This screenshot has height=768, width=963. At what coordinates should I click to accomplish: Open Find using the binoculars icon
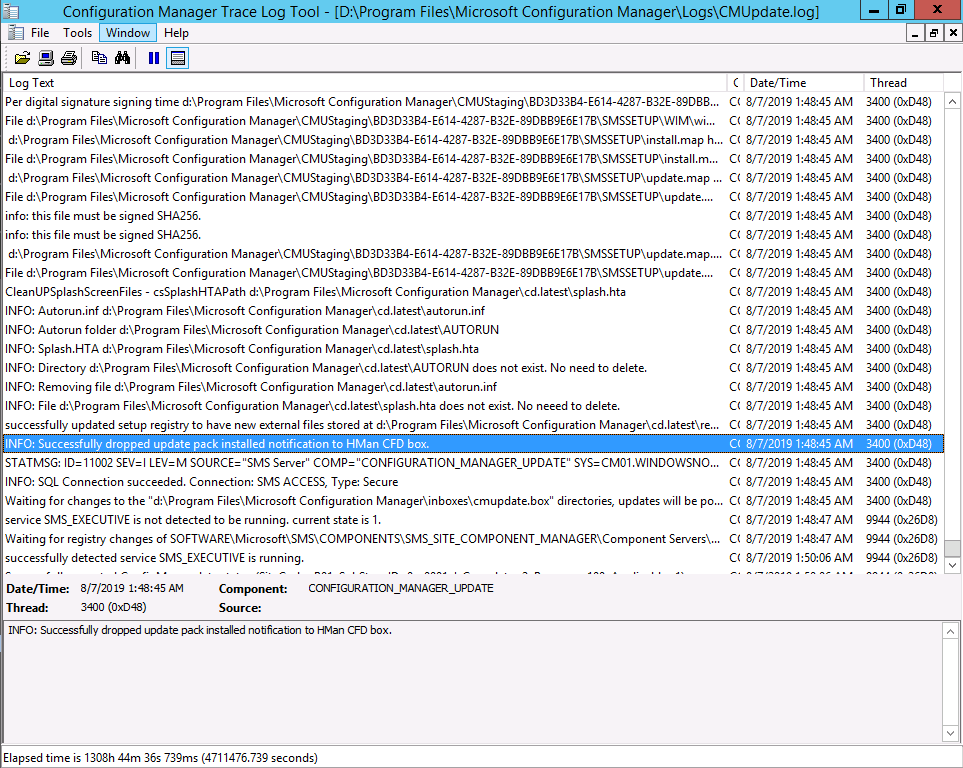tap(122, 58)
